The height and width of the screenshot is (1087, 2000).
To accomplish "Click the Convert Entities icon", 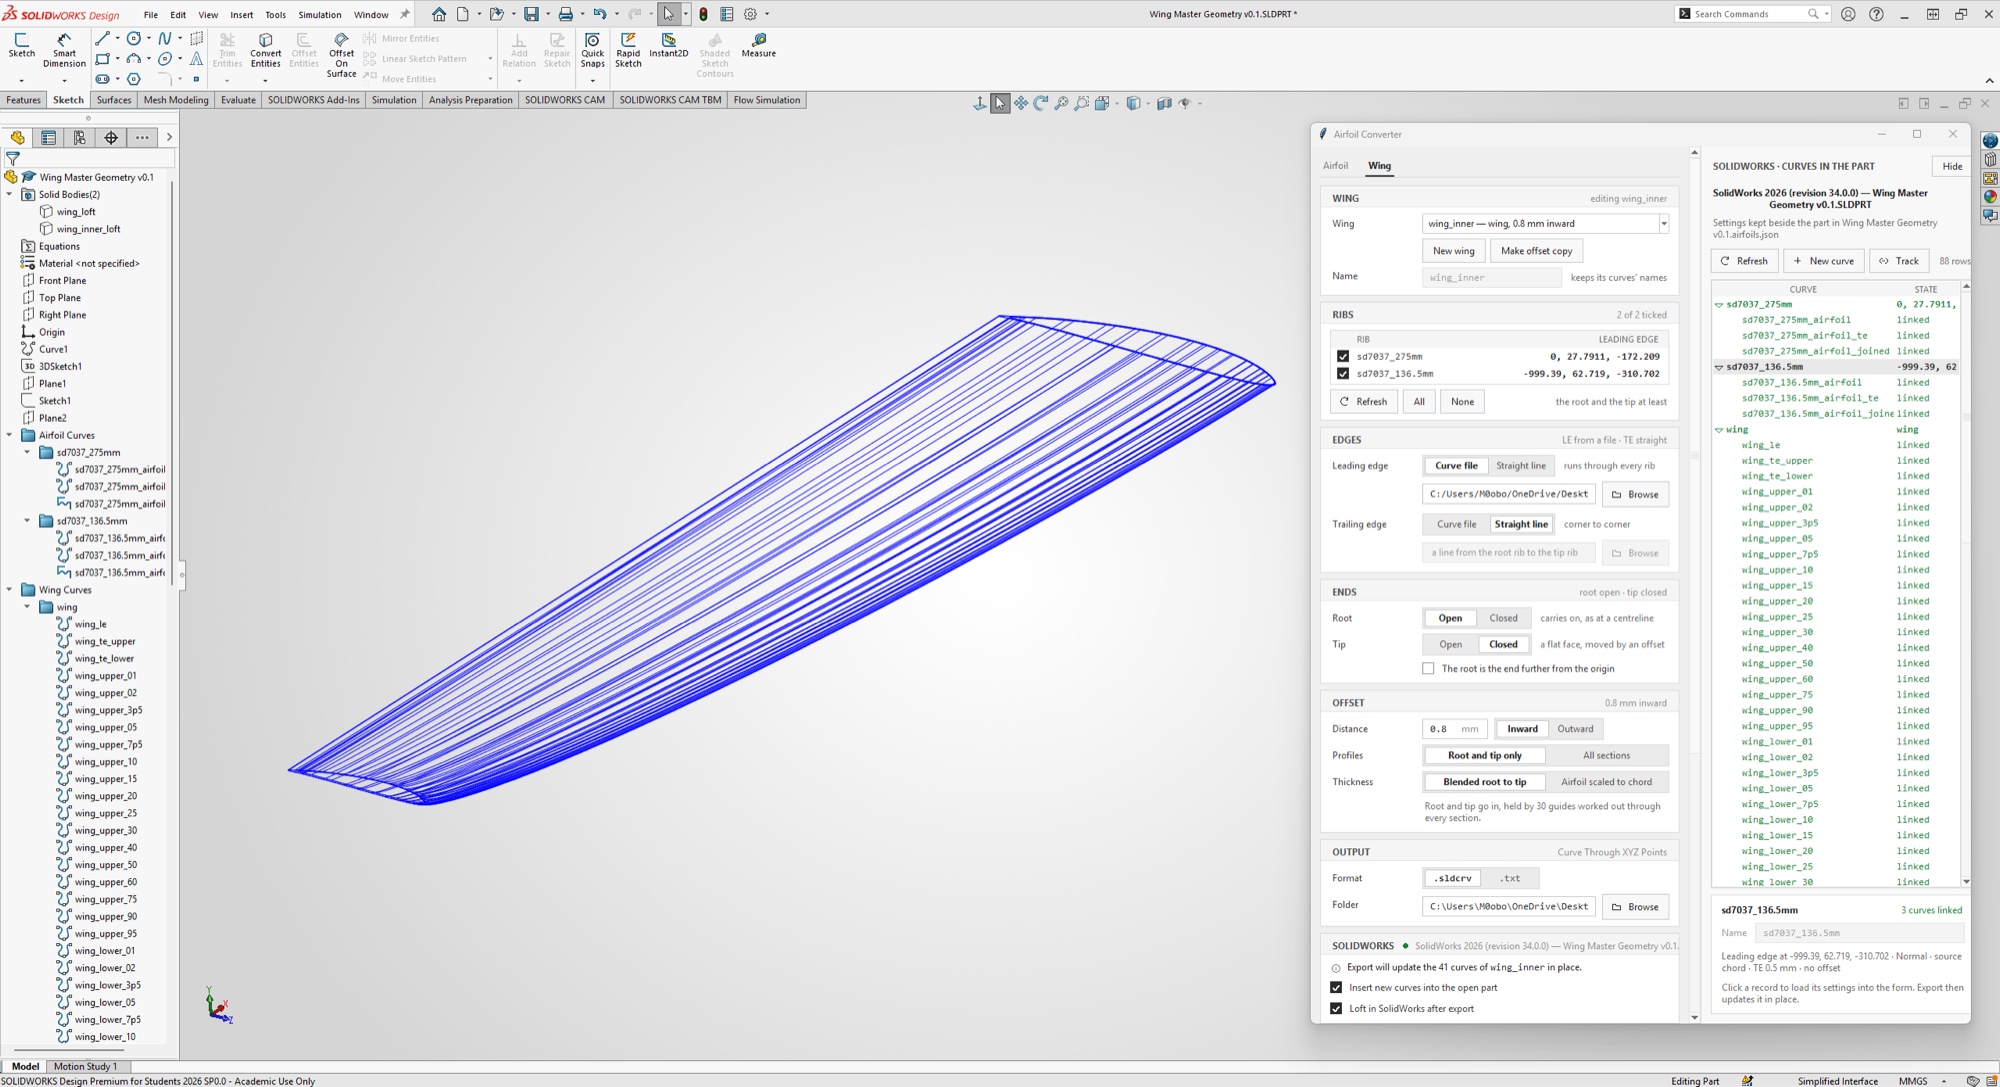I will [265, 49].
